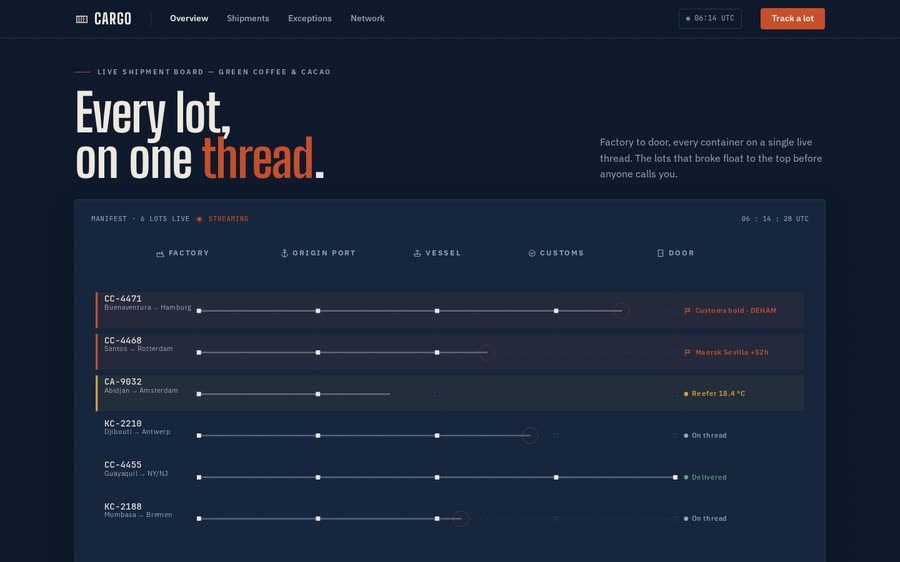Click the Reefer 18.4 °C status

coord(714,394)
